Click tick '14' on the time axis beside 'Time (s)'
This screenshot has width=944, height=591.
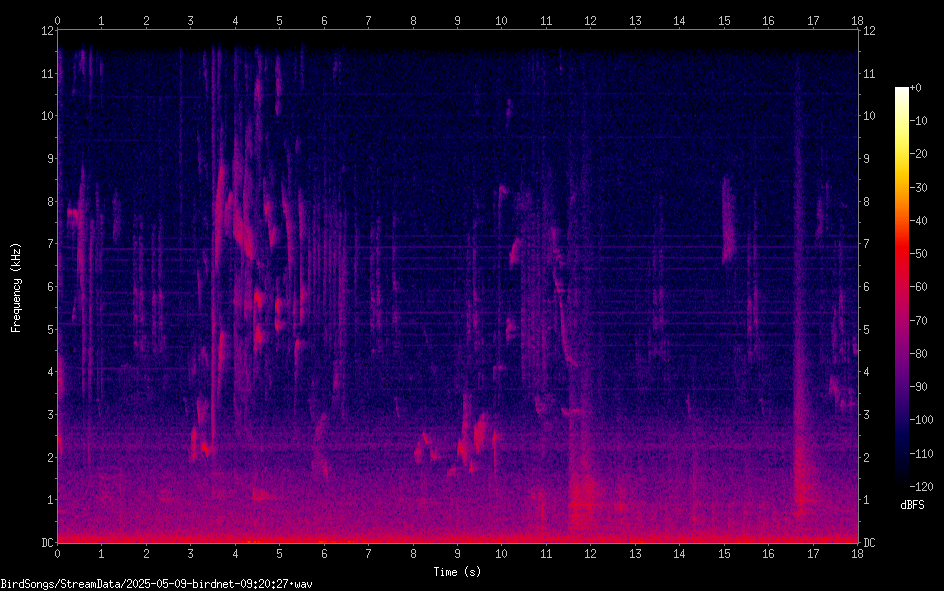click(x=679, y=554)
